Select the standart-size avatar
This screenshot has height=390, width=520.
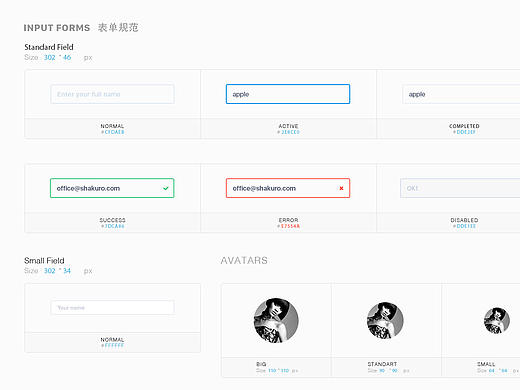point(385,320)
